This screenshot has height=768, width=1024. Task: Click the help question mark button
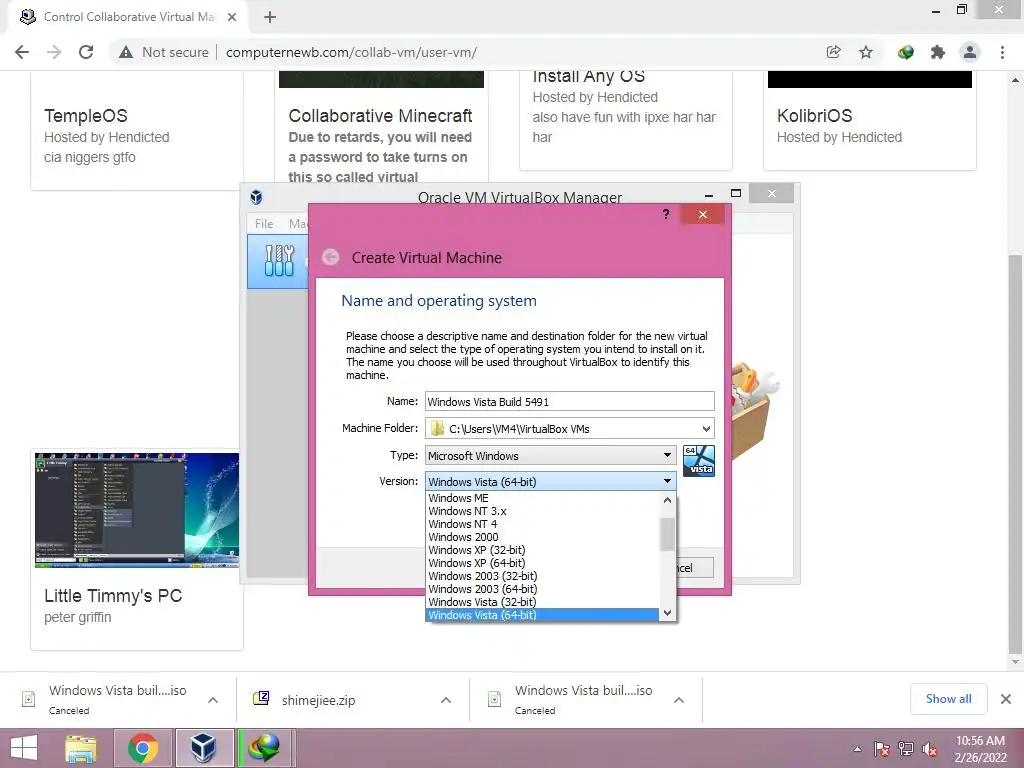point(665,214)
